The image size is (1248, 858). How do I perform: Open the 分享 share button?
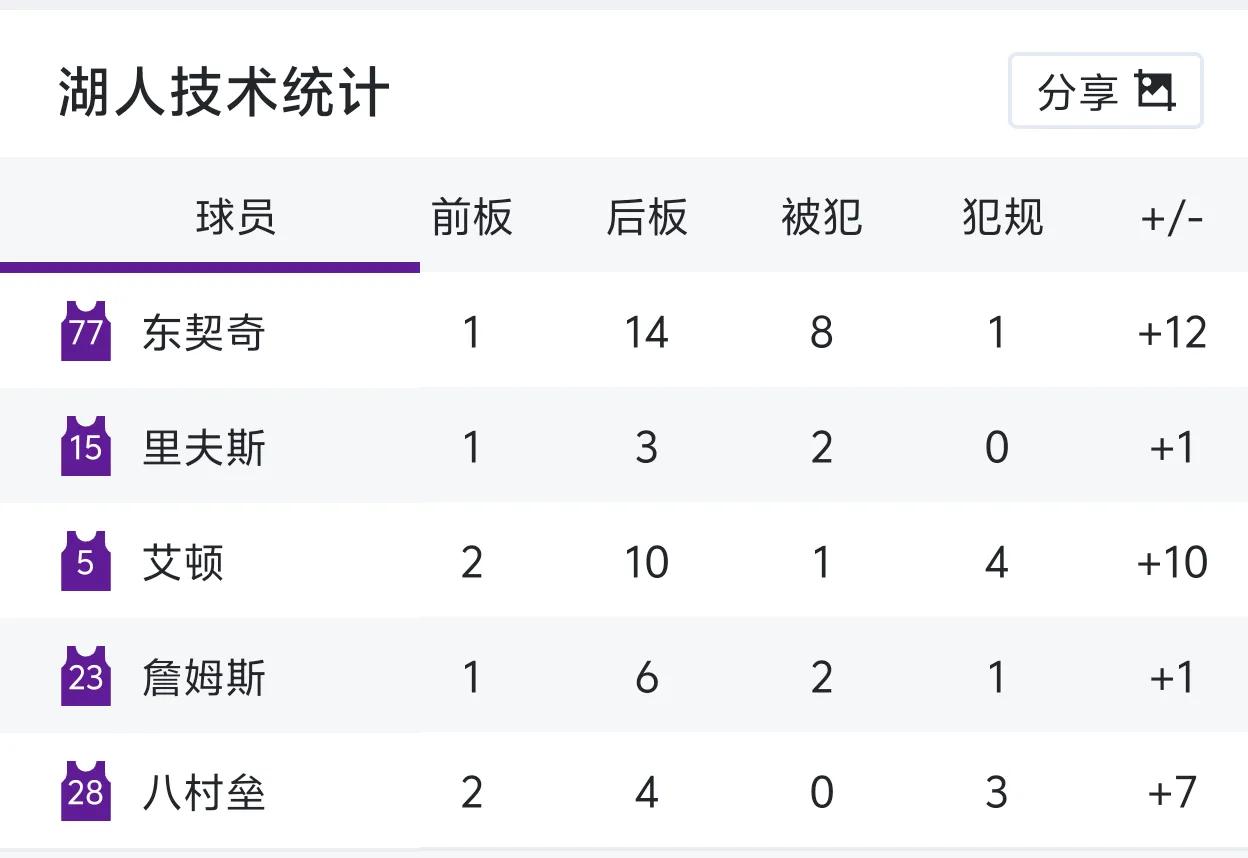point(1105,91)
